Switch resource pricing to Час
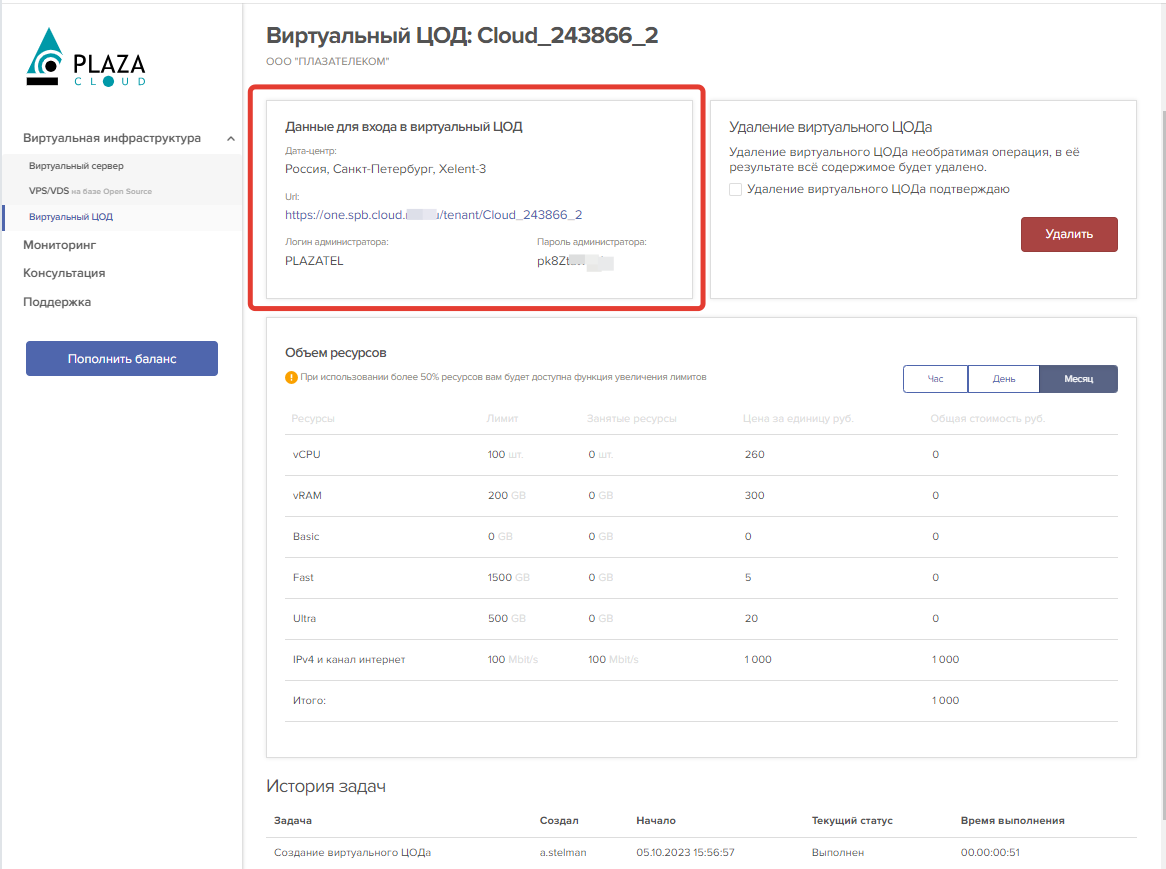This screenshot has height=869, width=1166. coord(935,379)
